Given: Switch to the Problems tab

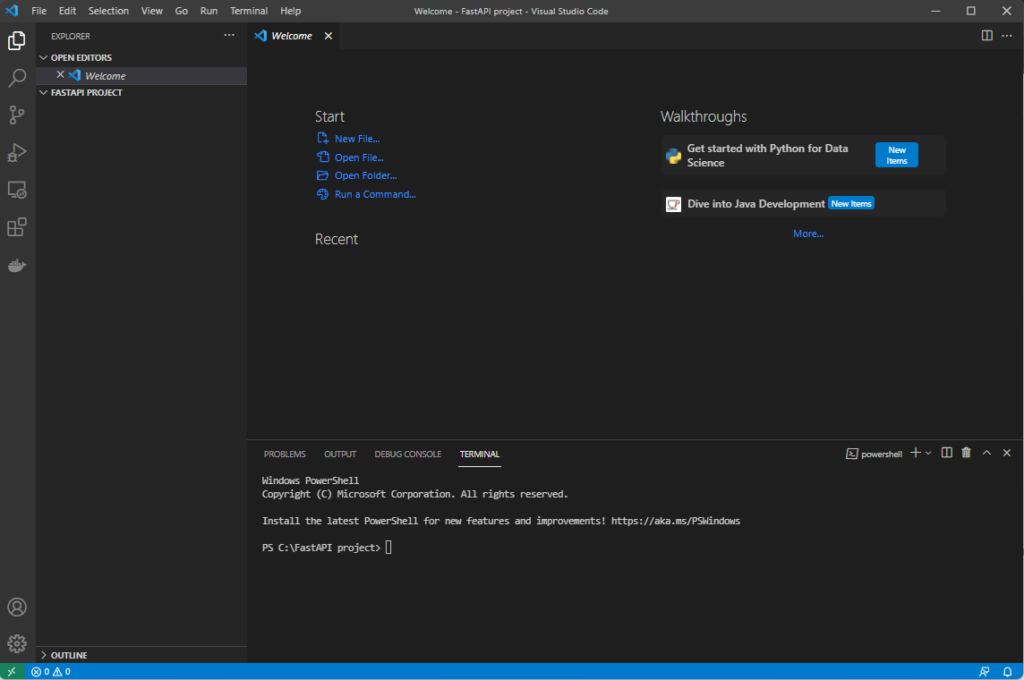Looking at the screenshot, I should pyautogui.click(x=285, y=454).
